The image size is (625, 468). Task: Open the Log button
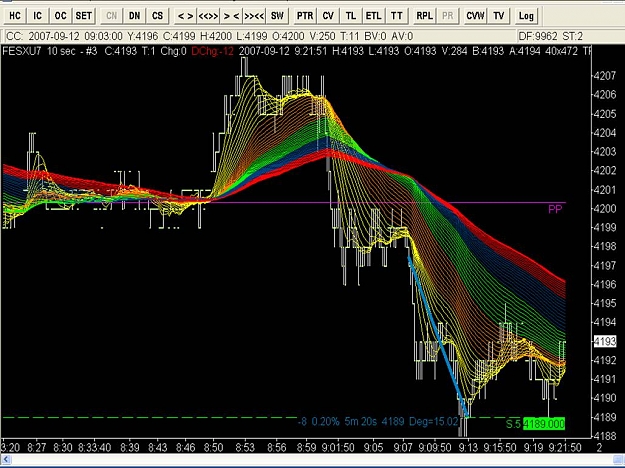(x=526, y=16)
